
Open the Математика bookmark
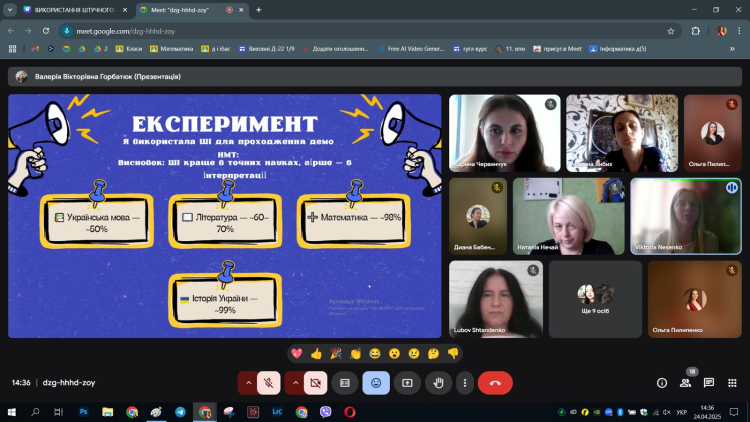(176, 48)
